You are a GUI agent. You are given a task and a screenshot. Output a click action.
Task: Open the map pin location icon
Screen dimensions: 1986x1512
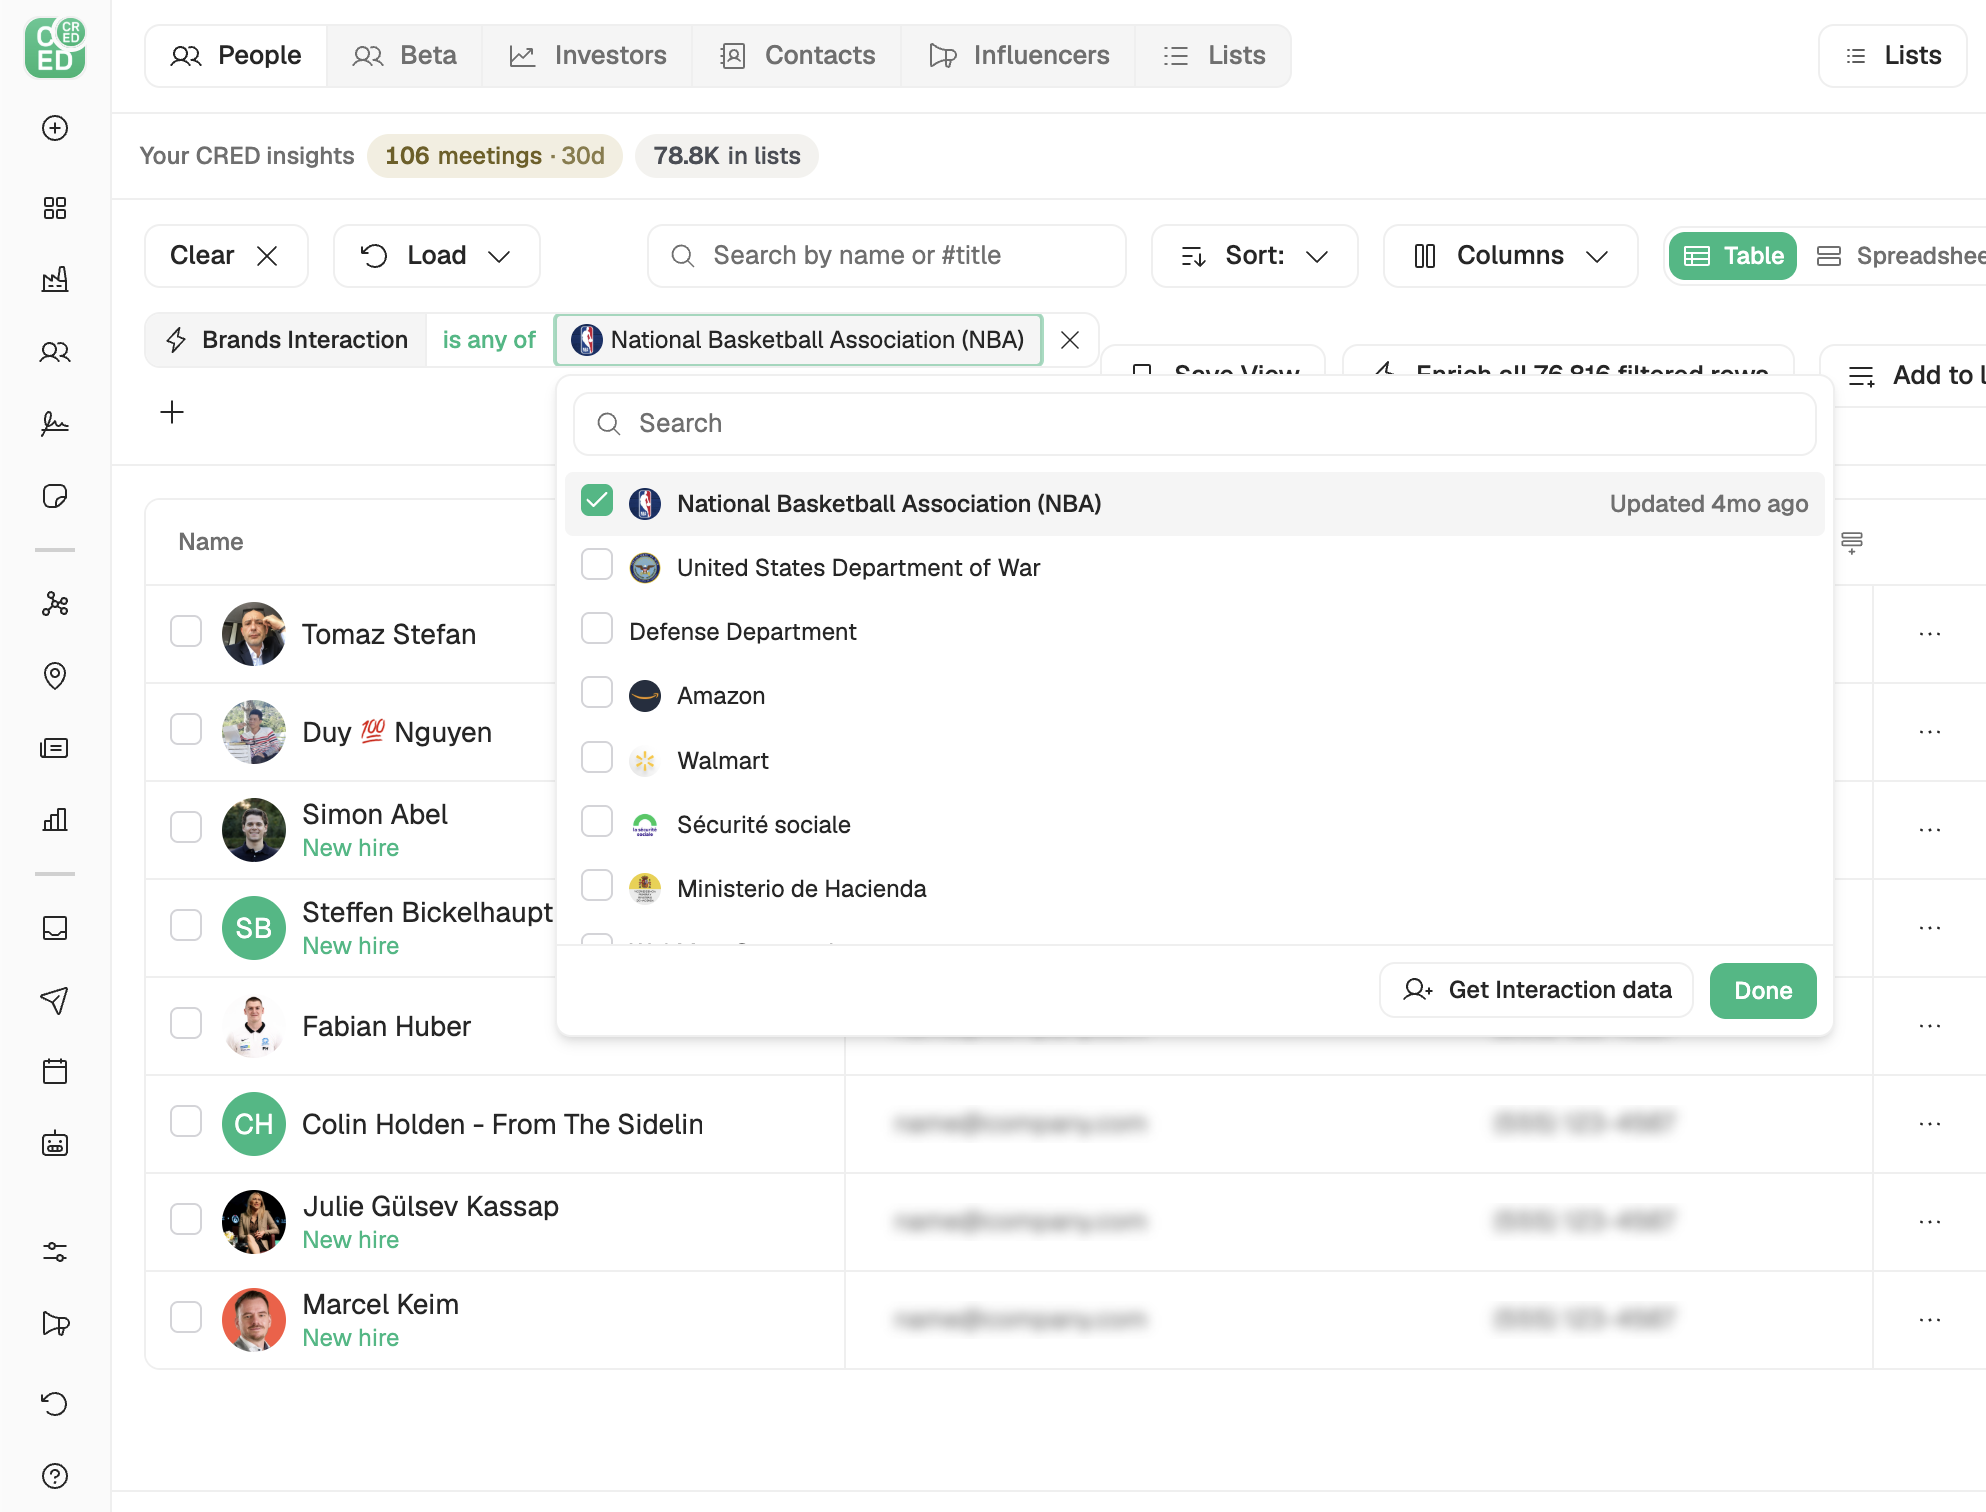click(55, 676)
